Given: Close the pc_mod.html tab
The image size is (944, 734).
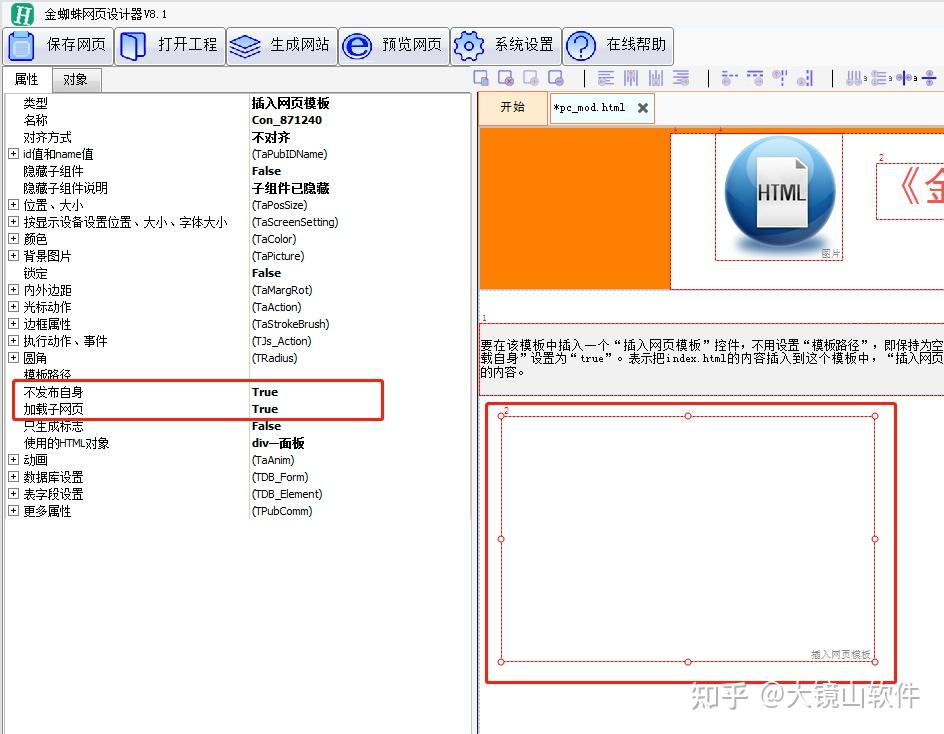Looking at the screenshot, I should 643,108.
